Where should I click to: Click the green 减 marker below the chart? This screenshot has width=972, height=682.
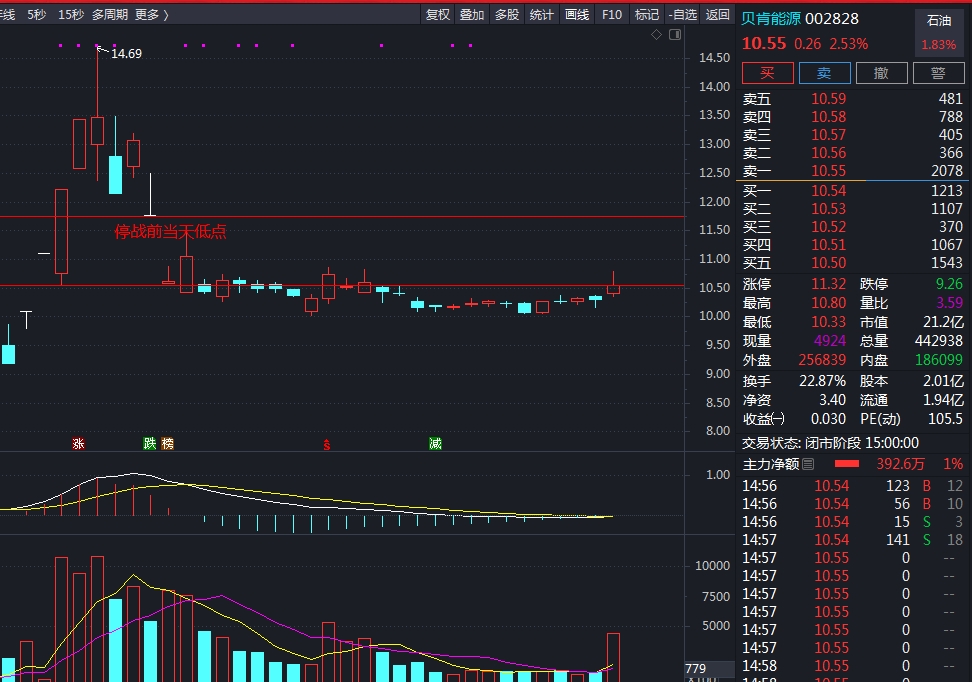point(435,443)
